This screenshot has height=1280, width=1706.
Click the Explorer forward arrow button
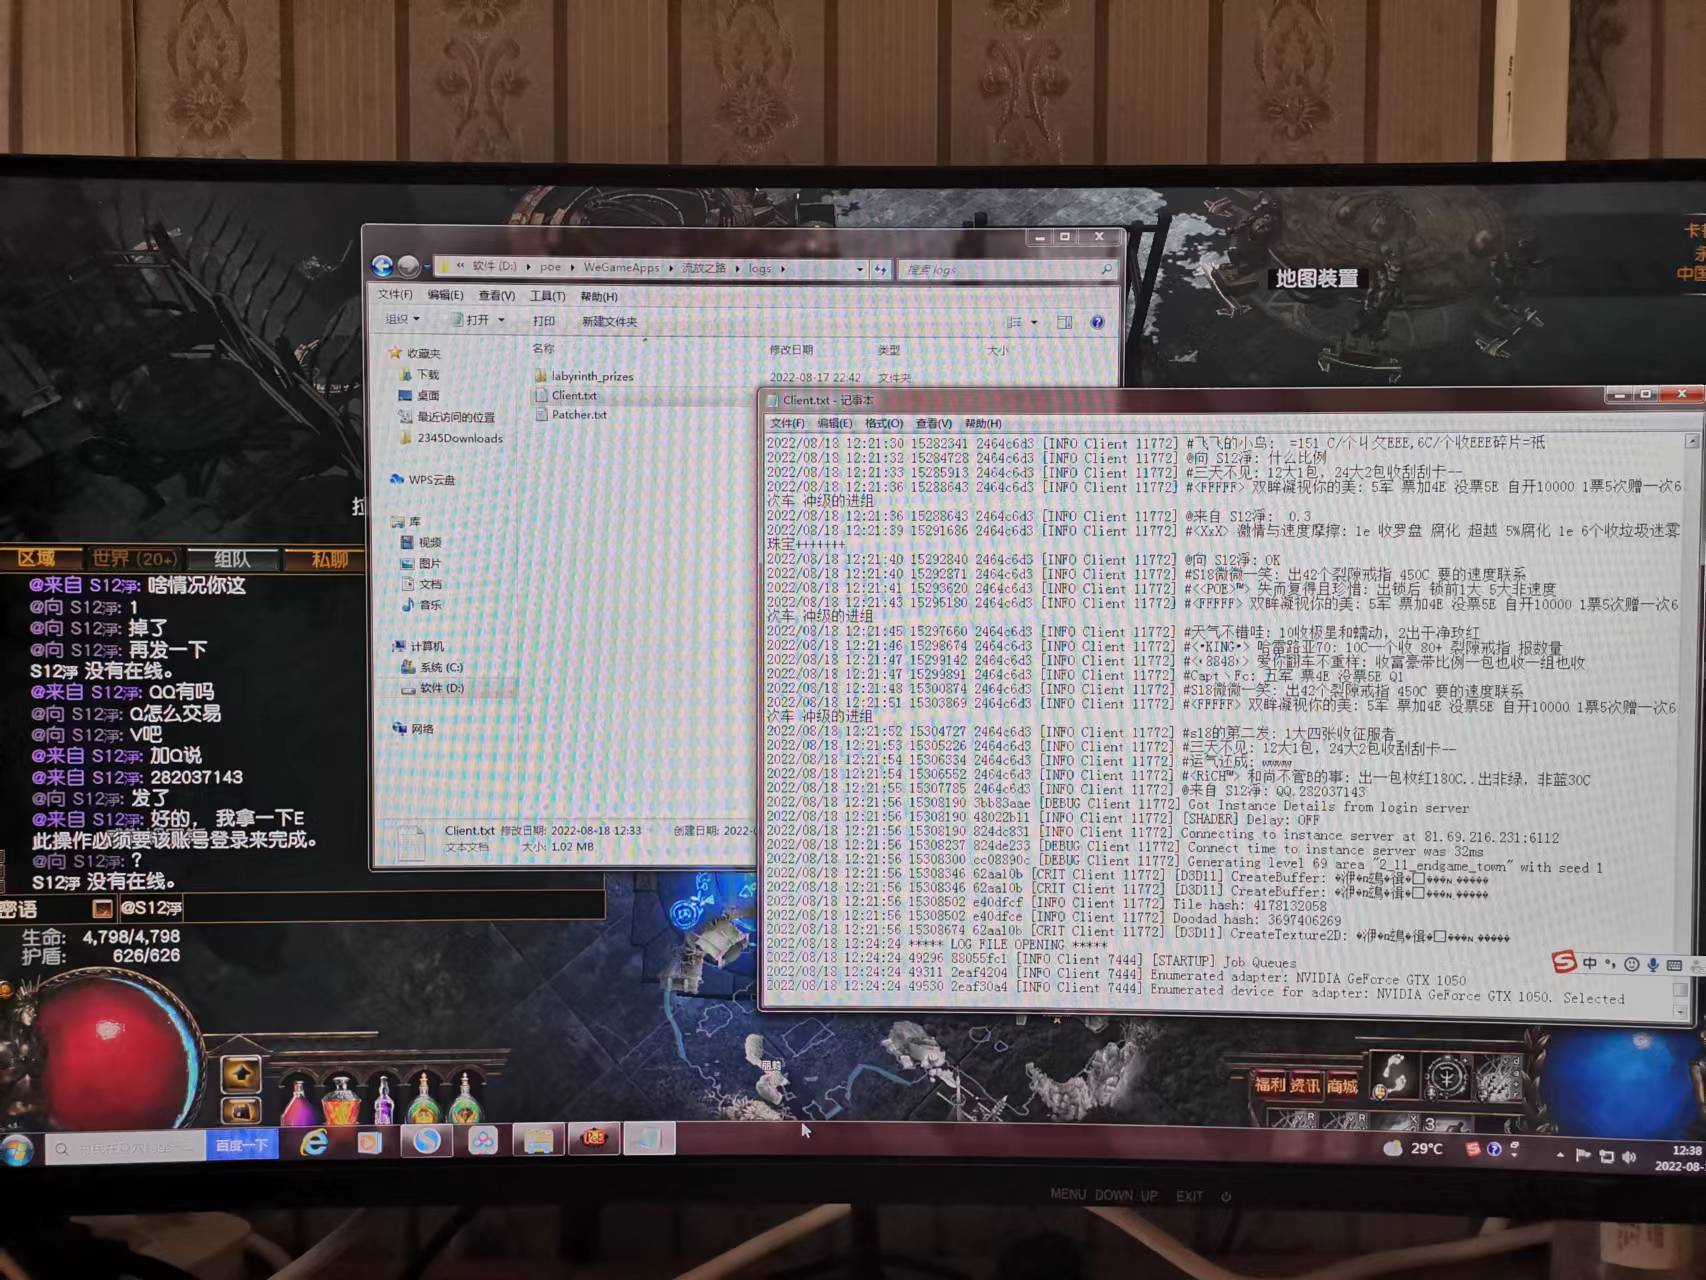(408, 265)
